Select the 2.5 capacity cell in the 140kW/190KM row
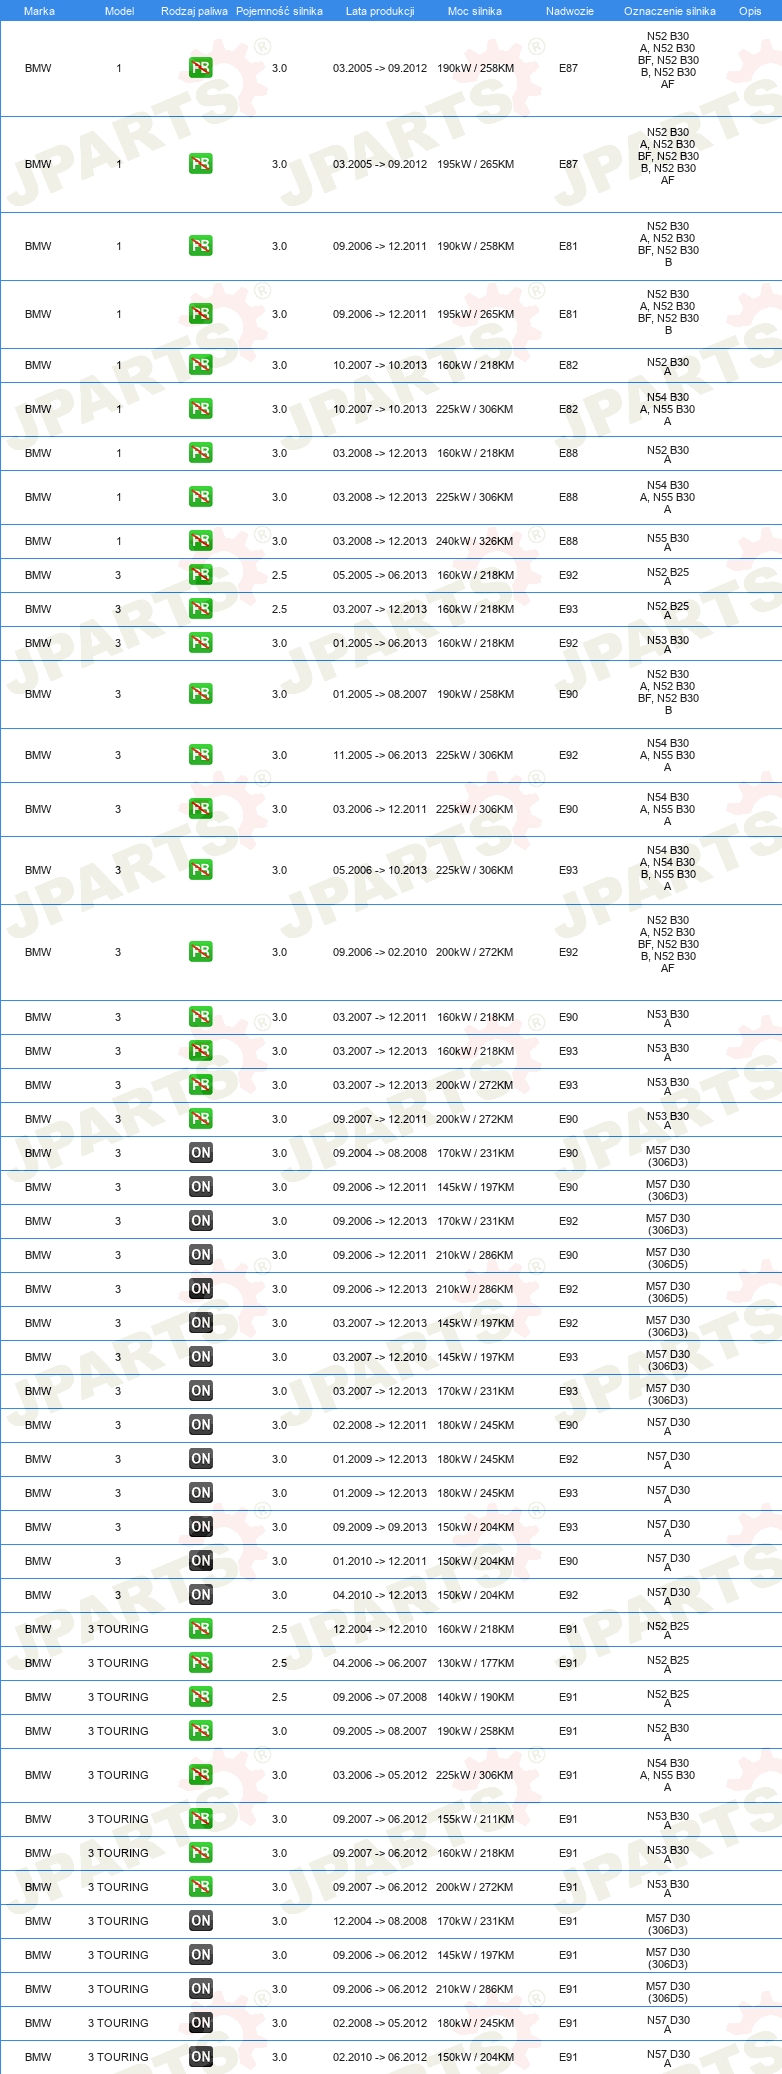This screenshot has height=2074, width=782. tap(279, 1697)
